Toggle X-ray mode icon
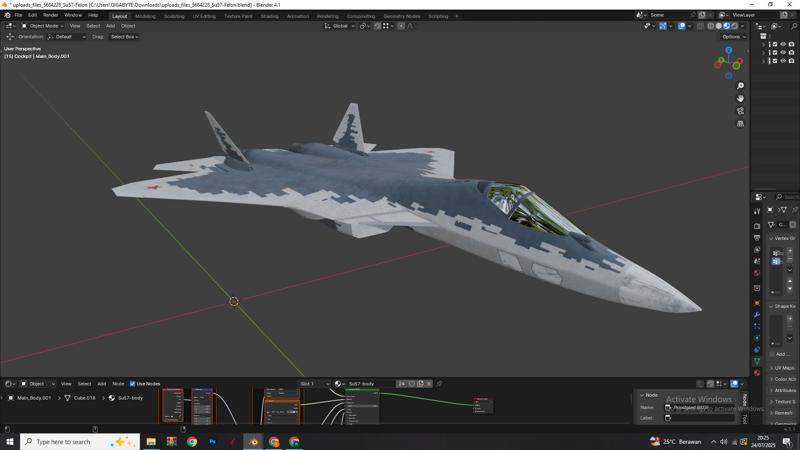Image resolution: width=800 pixels, height=450 pixels. point(700,26)
